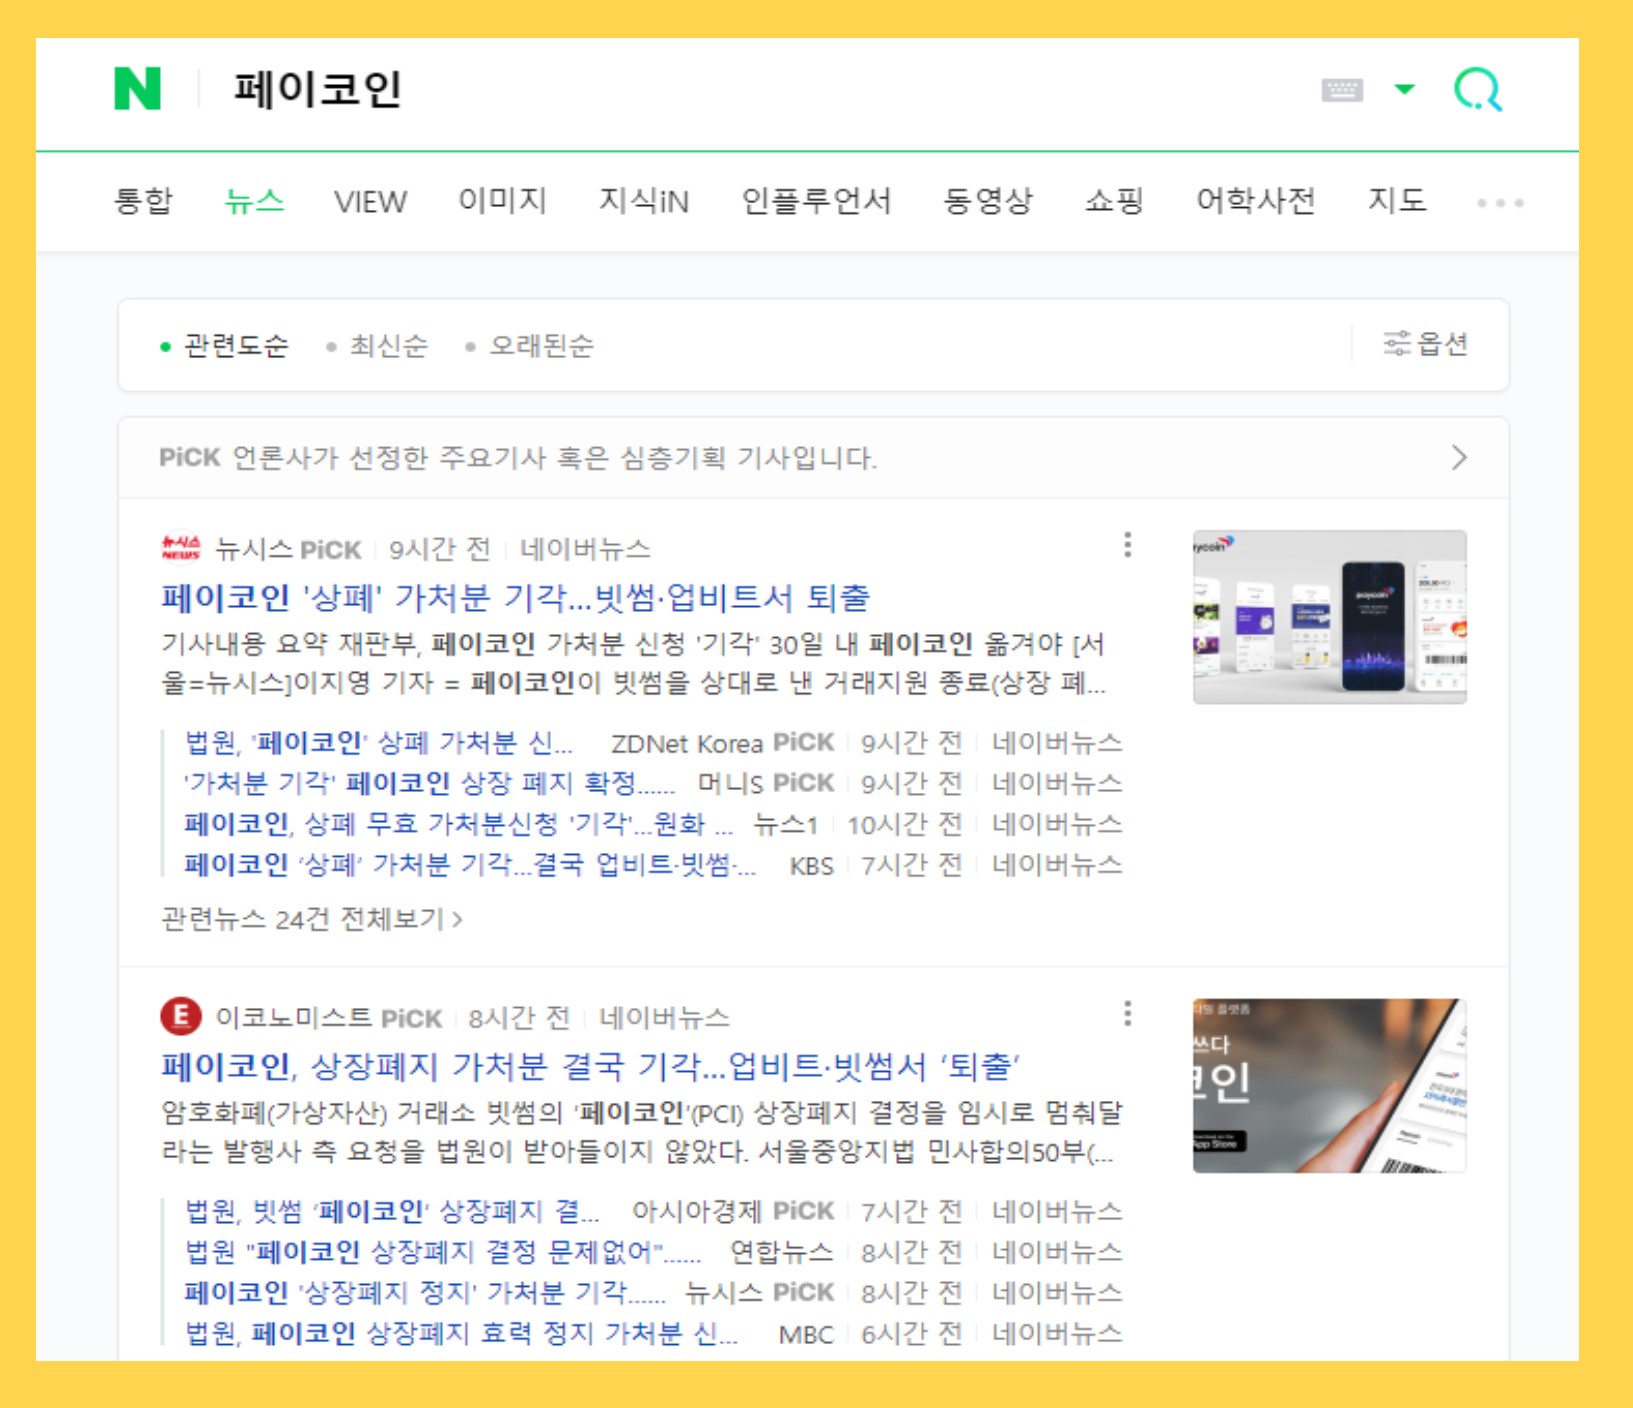Select the 뉴스 tab
Viewport: 1633px width, 1408px height.
pos(254,201)
